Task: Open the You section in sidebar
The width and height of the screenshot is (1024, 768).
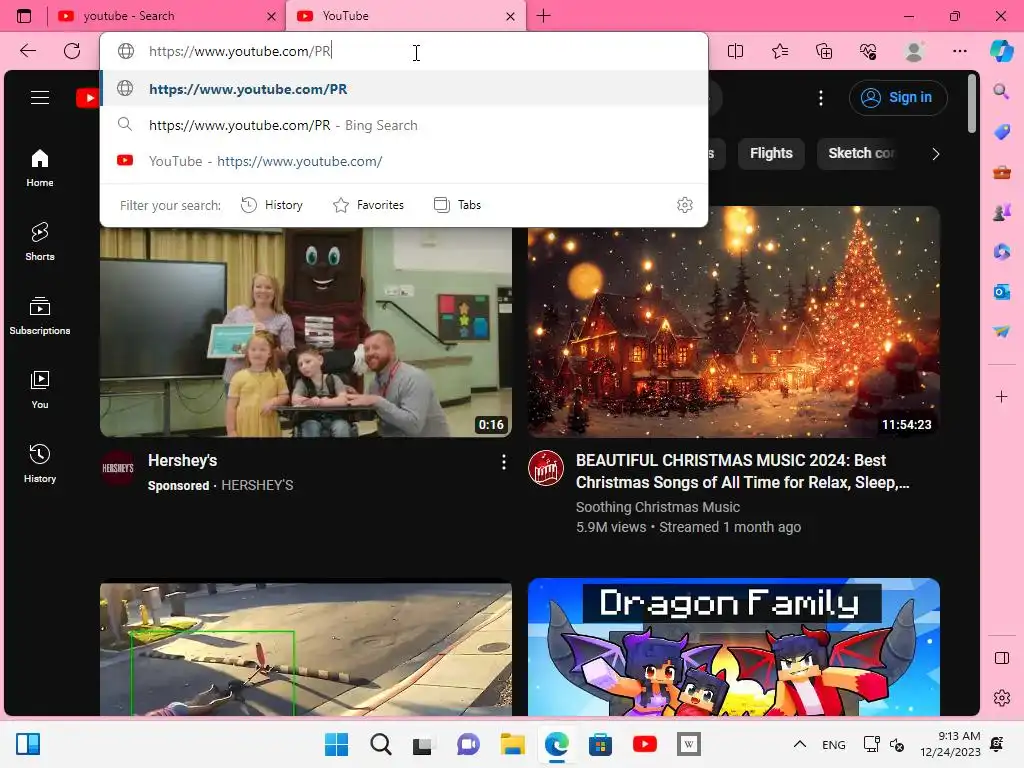Action: 40,390
